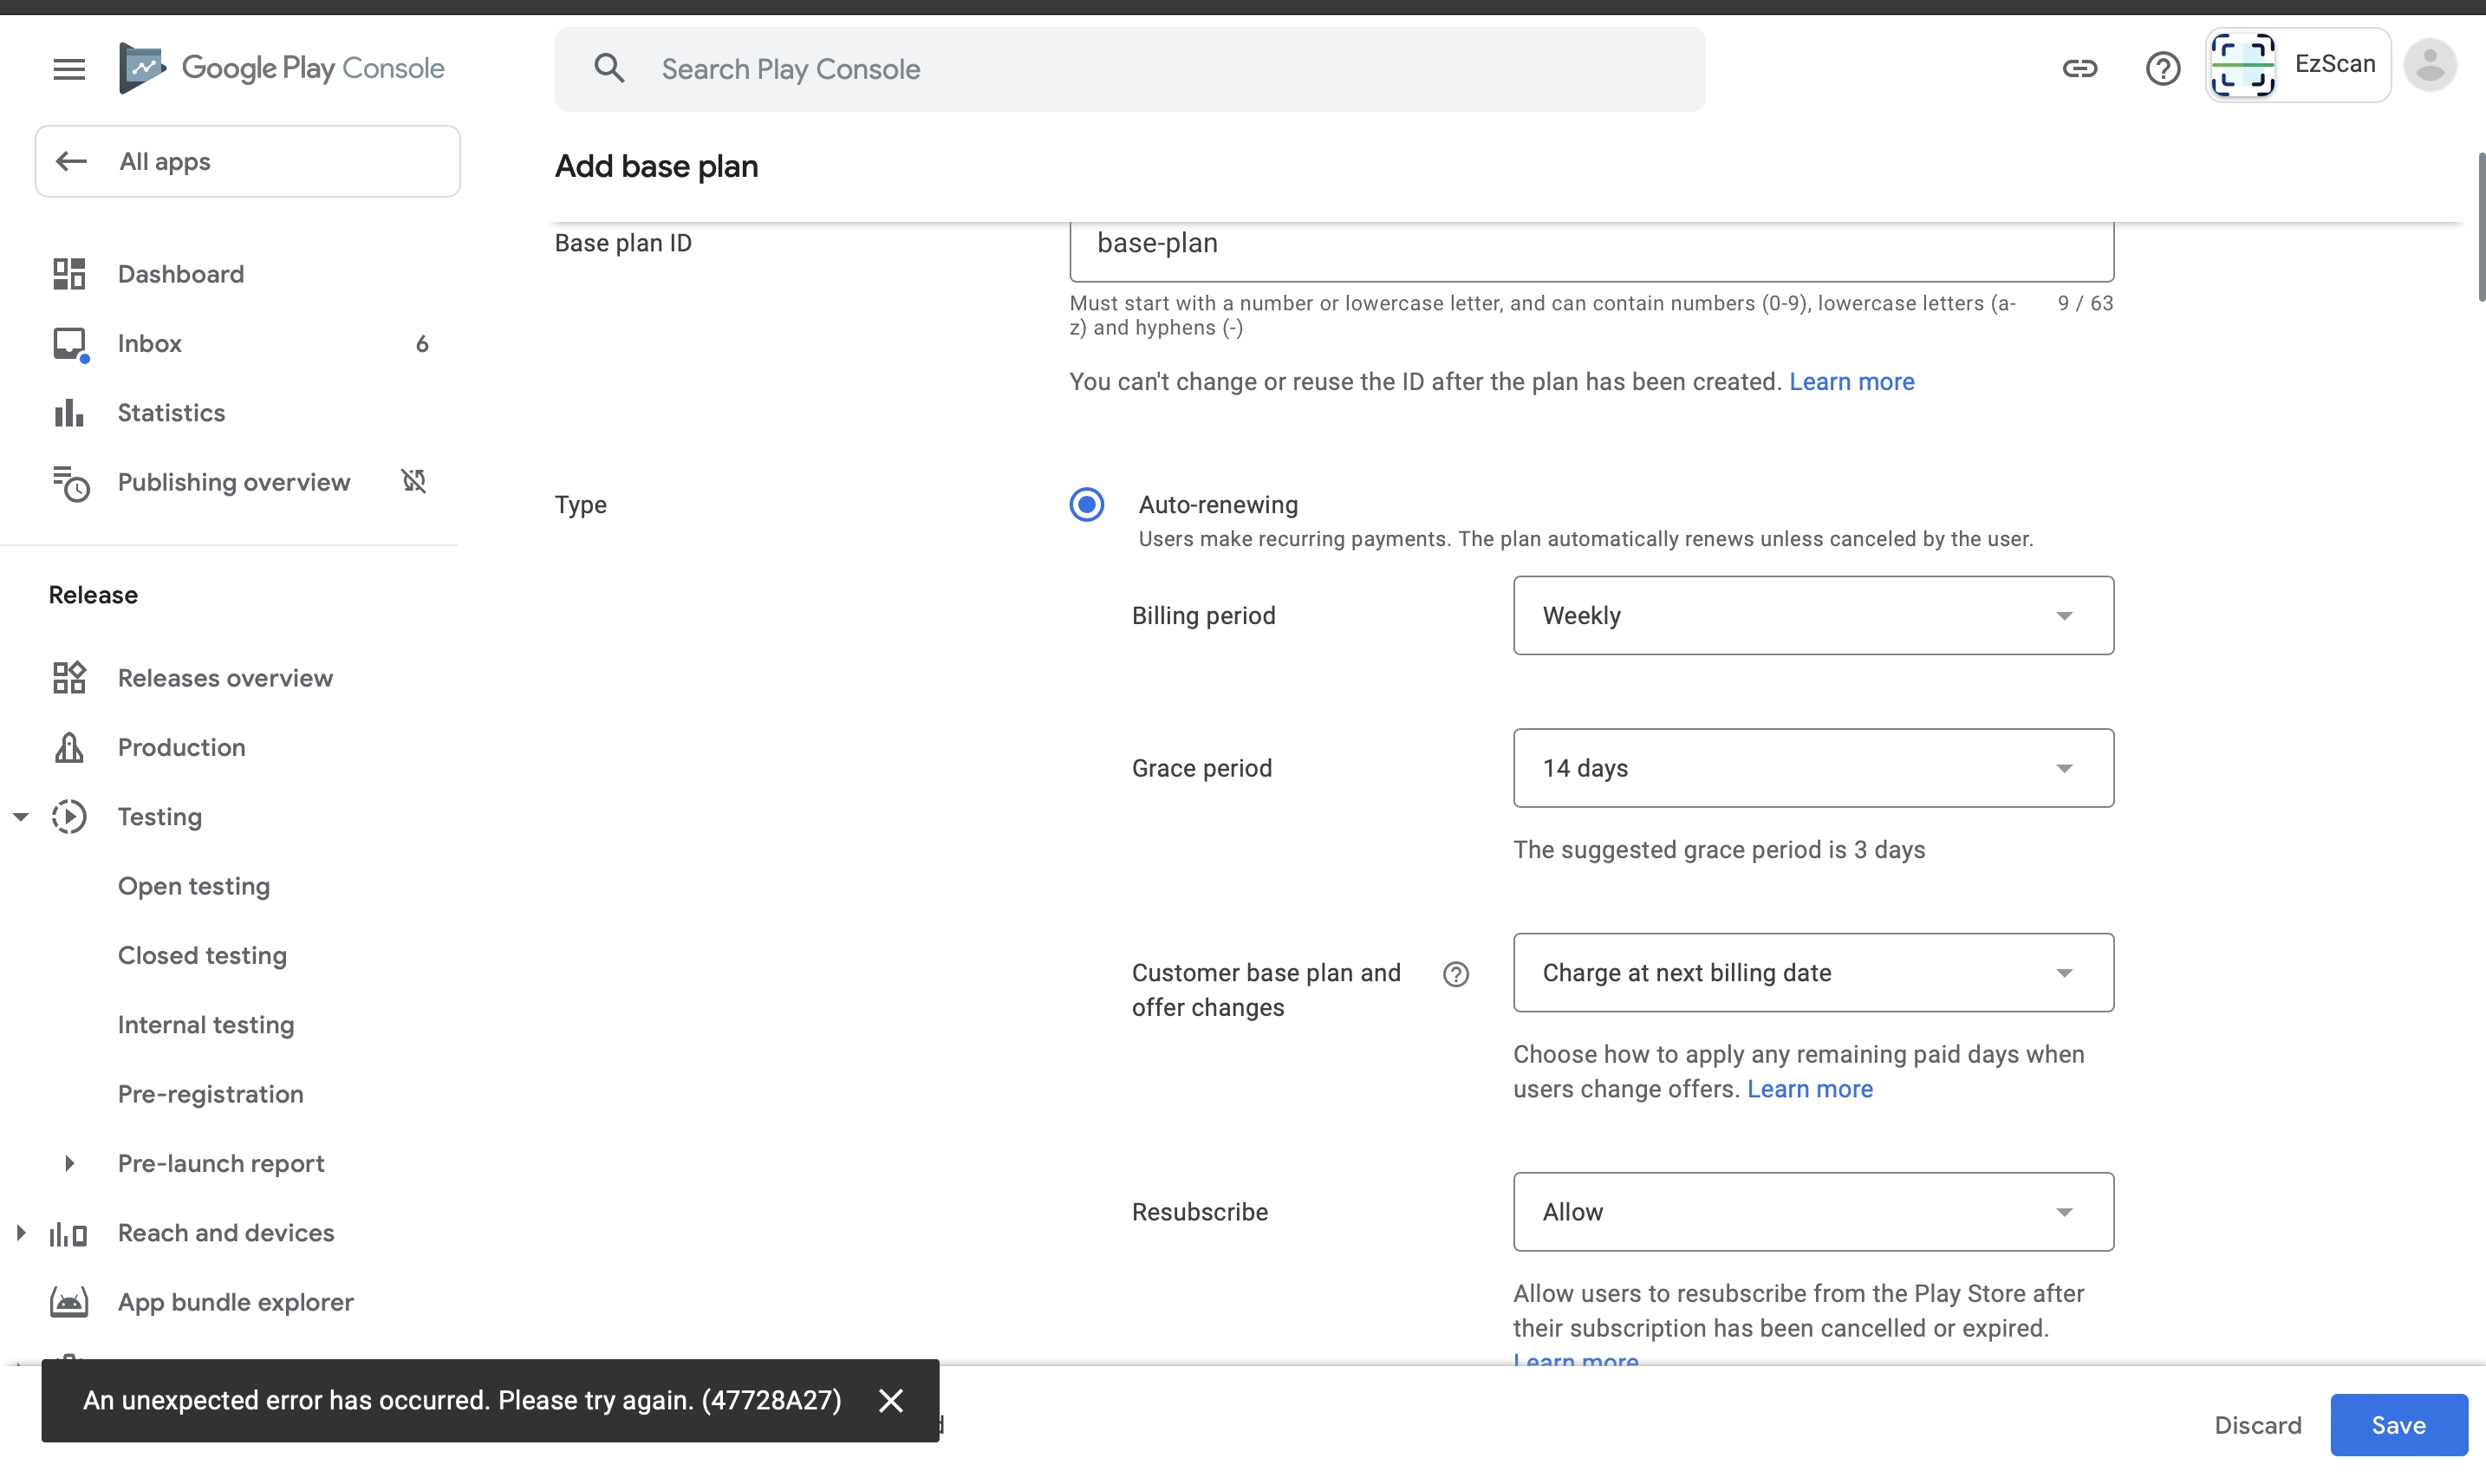Click suggested grace period is 3 days text
The width and height of the screenshot is (2486, 1484).
1718,850
